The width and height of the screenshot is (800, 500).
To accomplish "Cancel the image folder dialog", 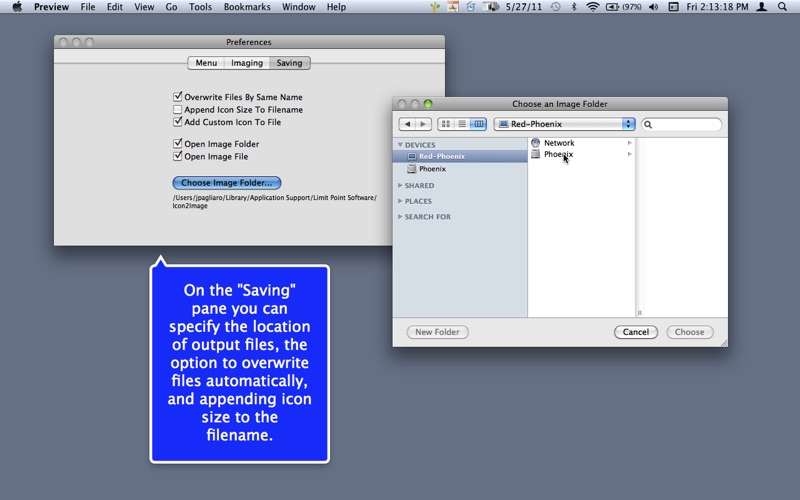I will pyautogui.click(x=636, y=332).
